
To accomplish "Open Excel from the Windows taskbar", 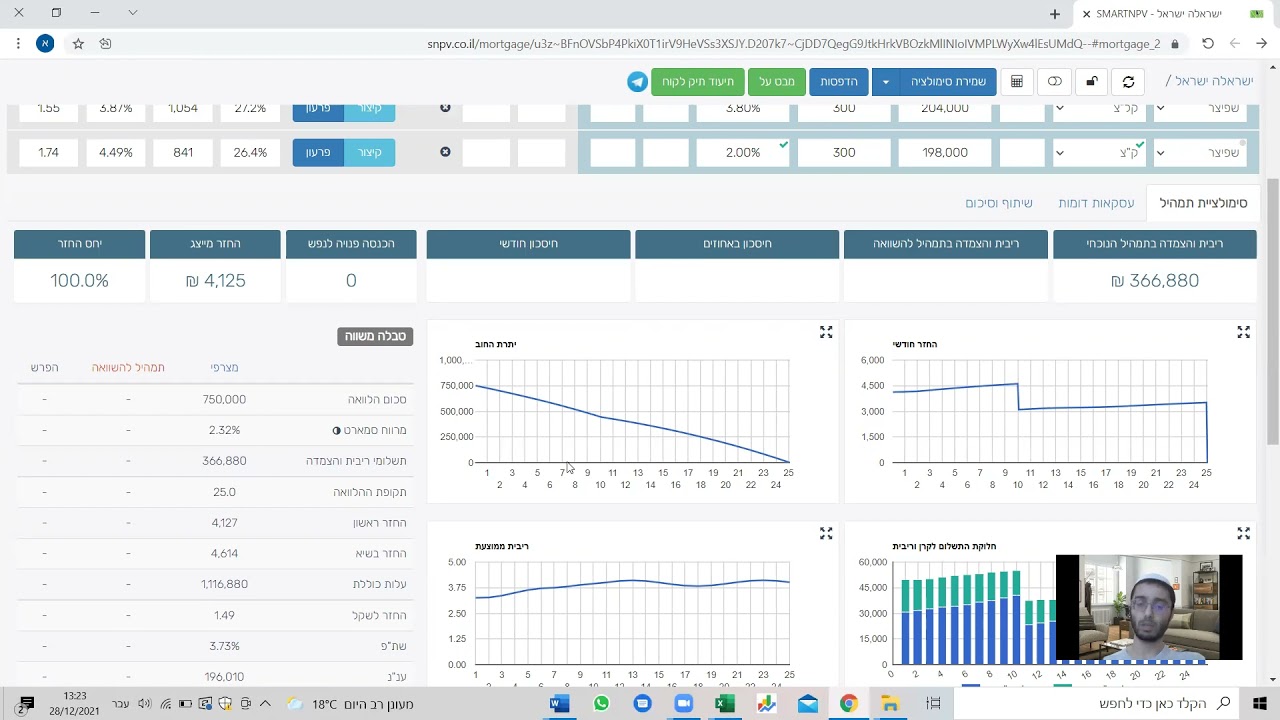I will 725,704.
